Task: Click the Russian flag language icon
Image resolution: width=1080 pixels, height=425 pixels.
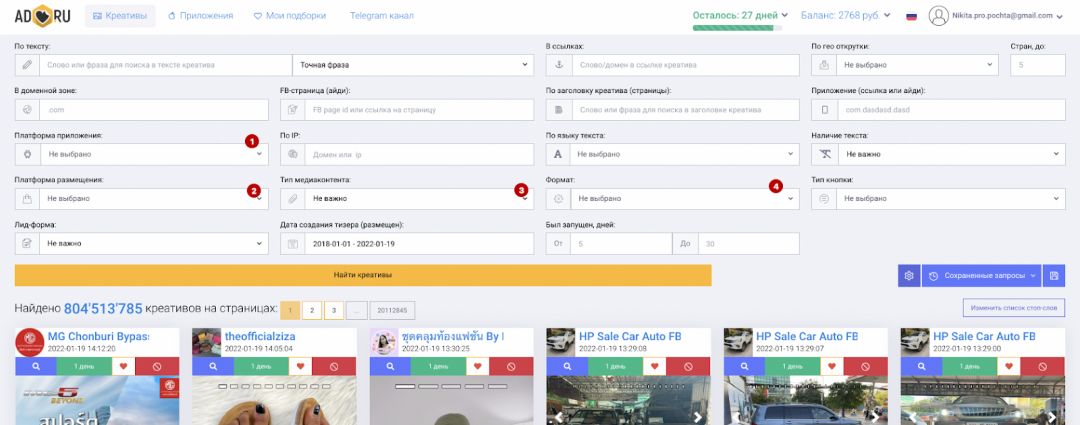Action: 911,16
